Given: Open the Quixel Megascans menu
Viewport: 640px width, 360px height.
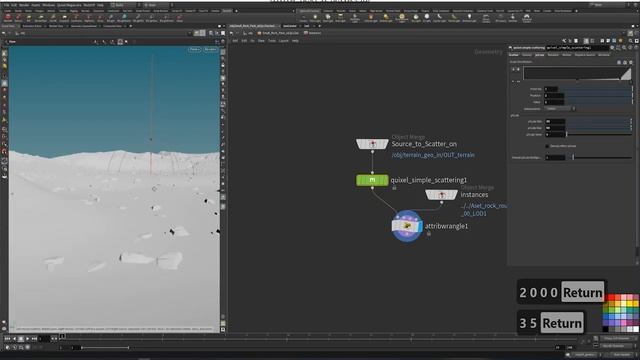Looking at the screenshot, I should point(69,5).
